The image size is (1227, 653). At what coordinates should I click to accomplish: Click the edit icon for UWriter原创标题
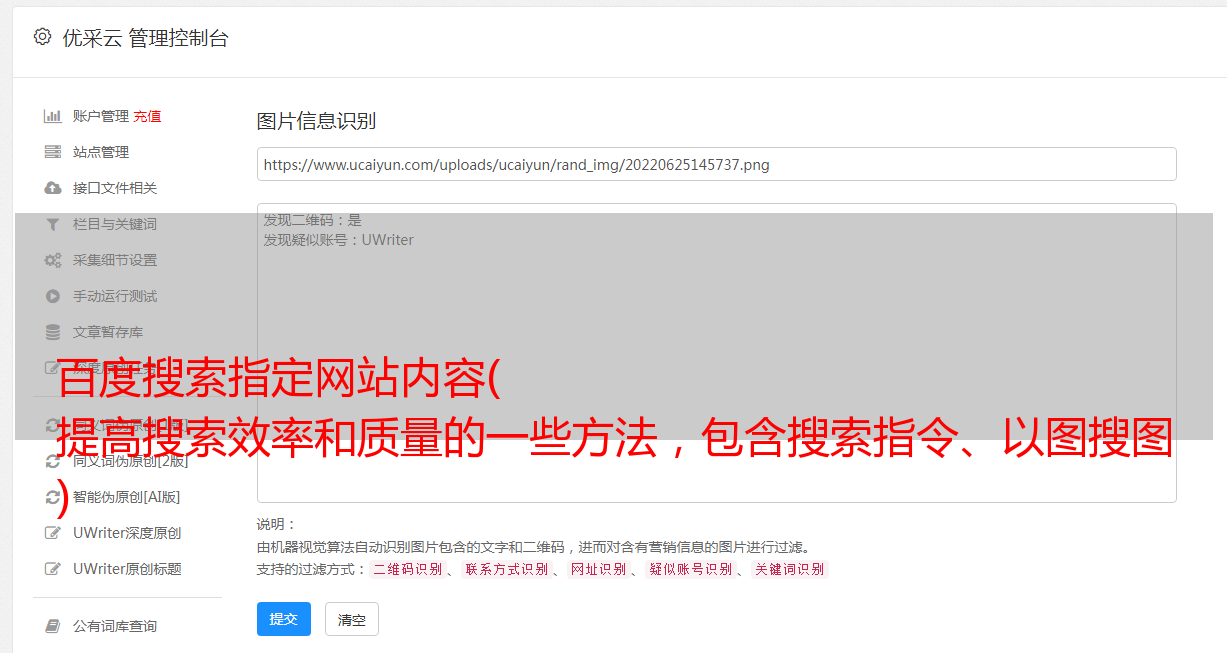[x=53, y=569]
